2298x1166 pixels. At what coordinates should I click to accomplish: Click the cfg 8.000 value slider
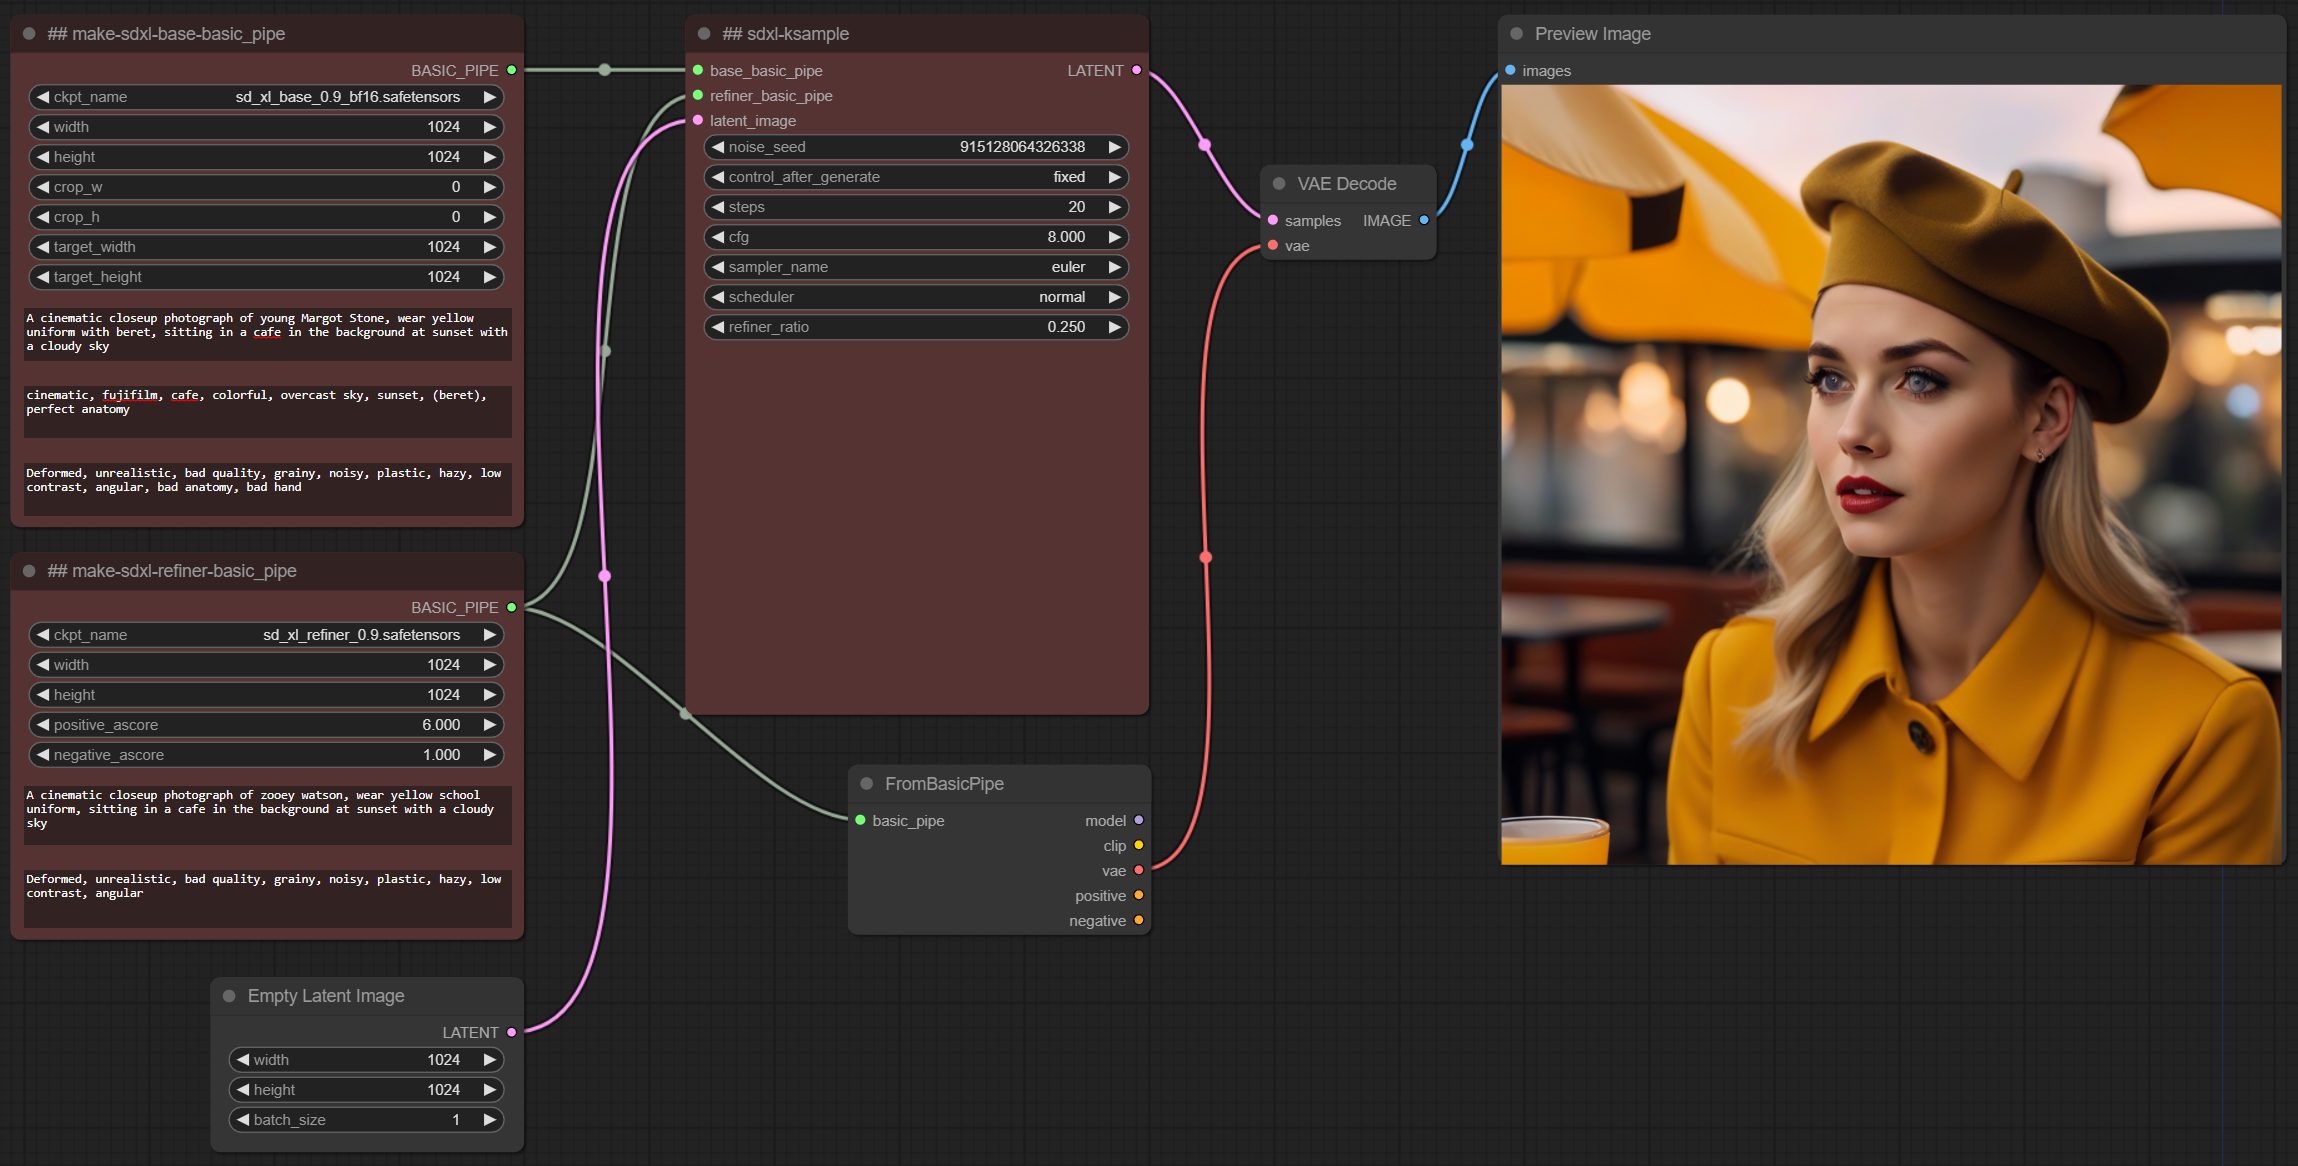(x=915, y=237)
